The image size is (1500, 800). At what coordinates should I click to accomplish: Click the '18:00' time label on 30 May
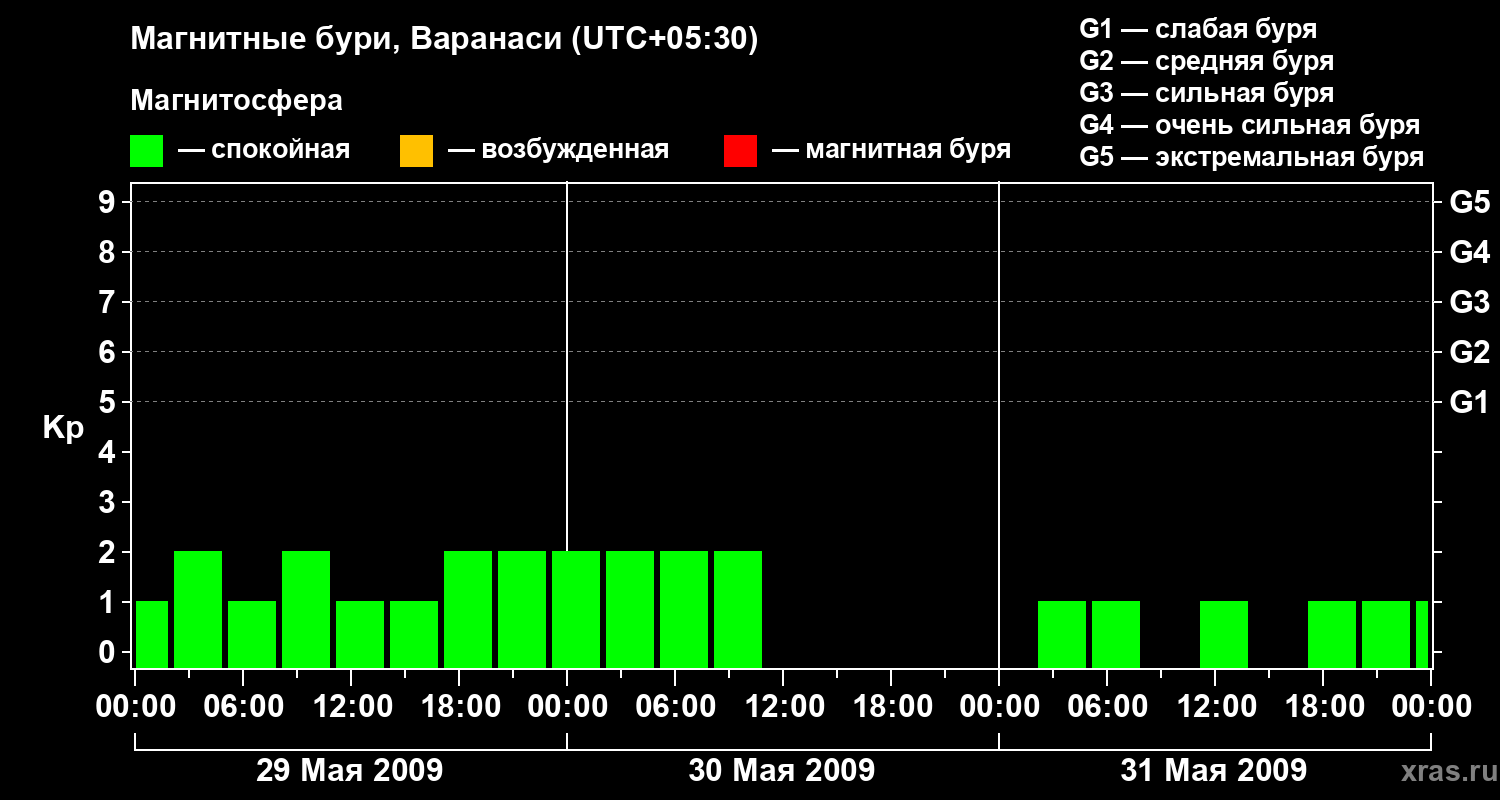[x=891, y=707]
